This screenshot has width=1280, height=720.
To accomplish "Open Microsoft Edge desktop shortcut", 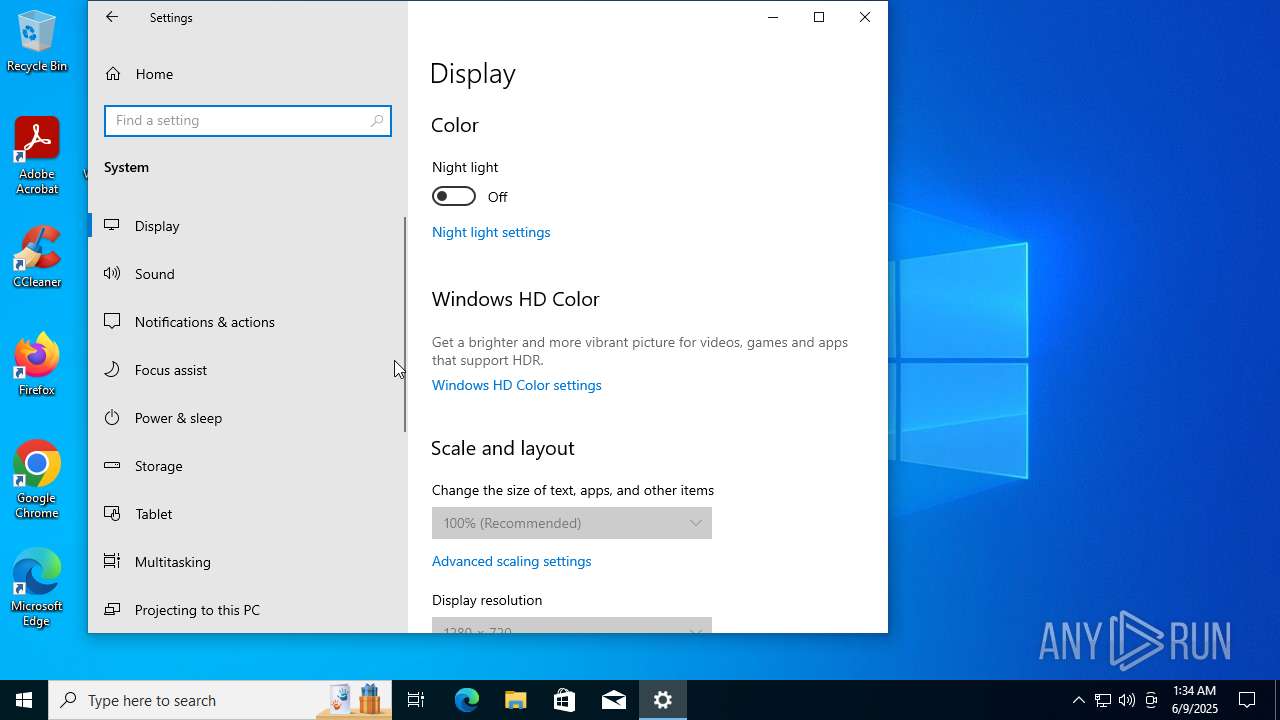I will coord(37,589).
